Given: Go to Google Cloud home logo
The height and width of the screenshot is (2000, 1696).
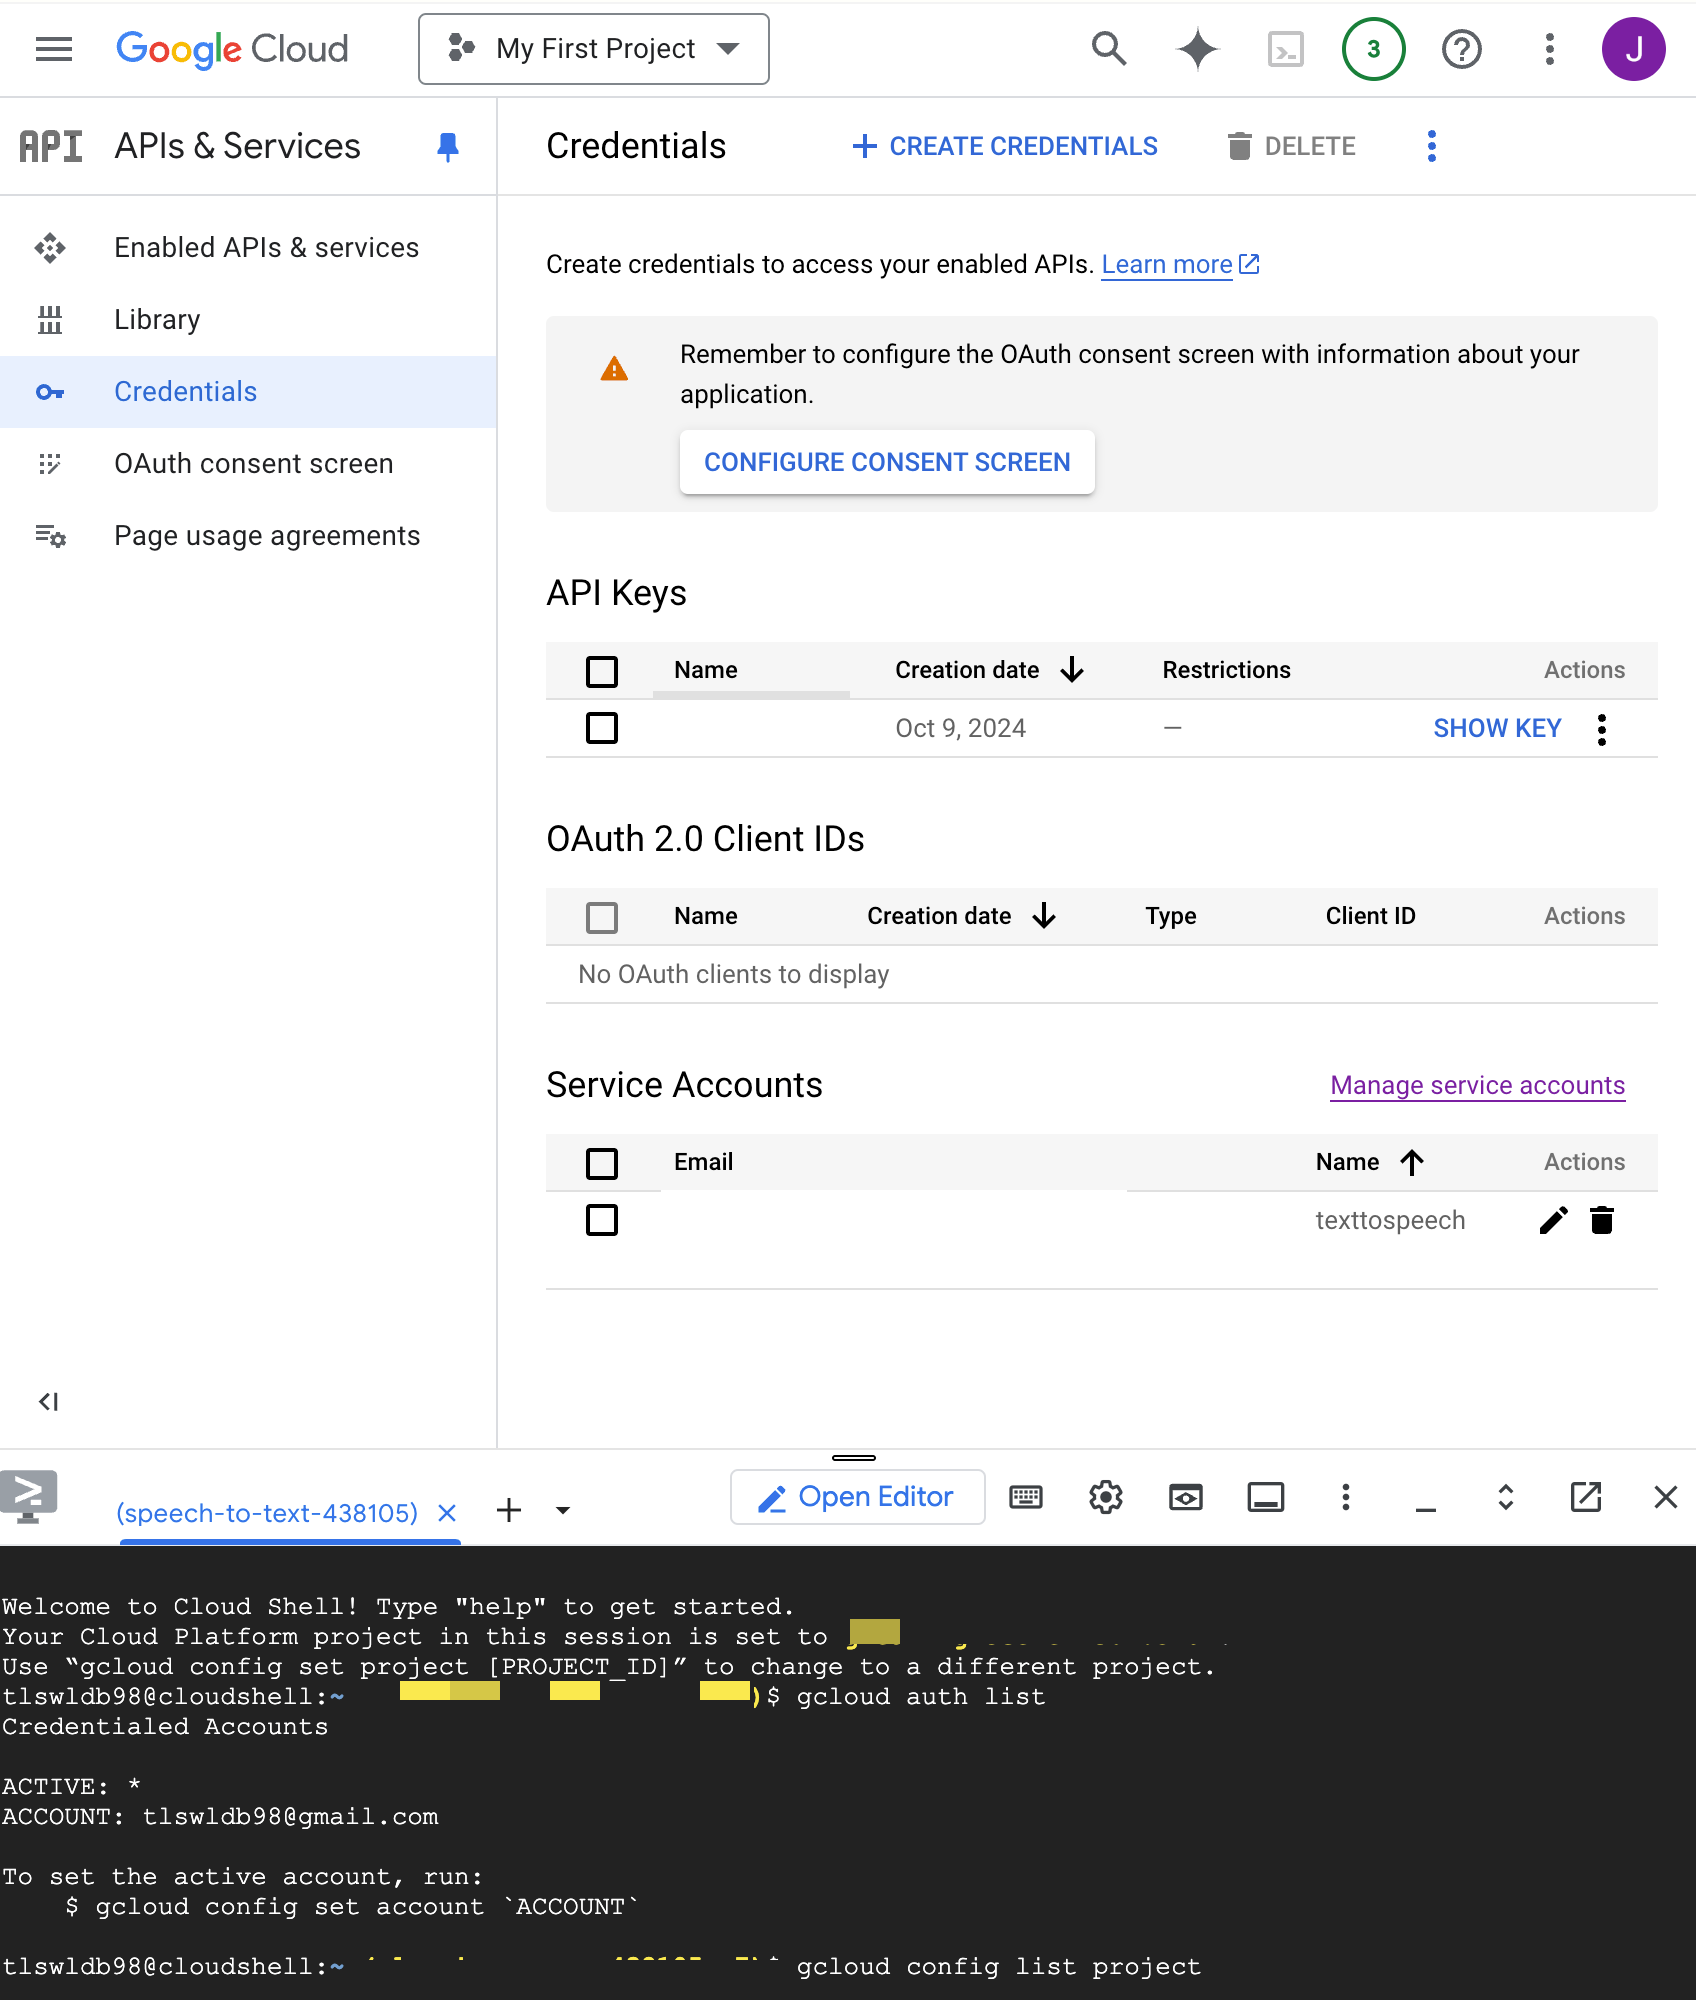Looking at the screenshot, I should point(232,49).
